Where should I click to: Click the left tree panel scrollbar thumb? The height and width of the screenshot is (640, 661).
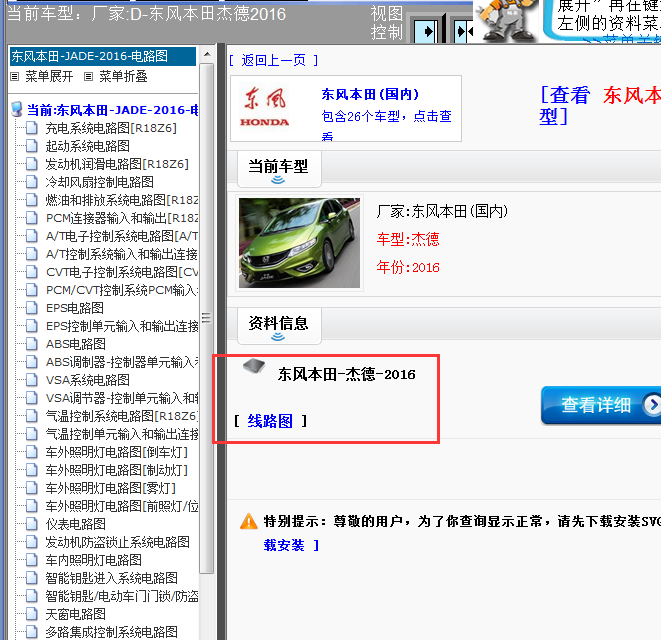pos(207,318)
